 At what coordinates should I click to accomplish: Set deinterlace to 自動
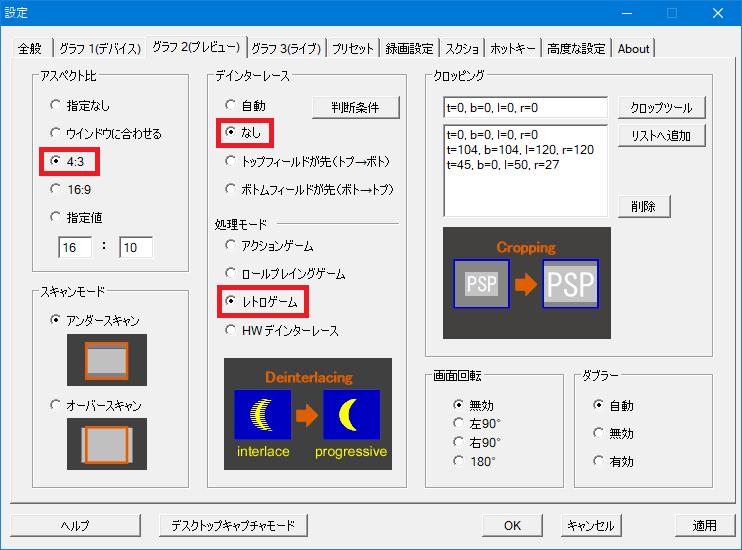coord(245,105)
